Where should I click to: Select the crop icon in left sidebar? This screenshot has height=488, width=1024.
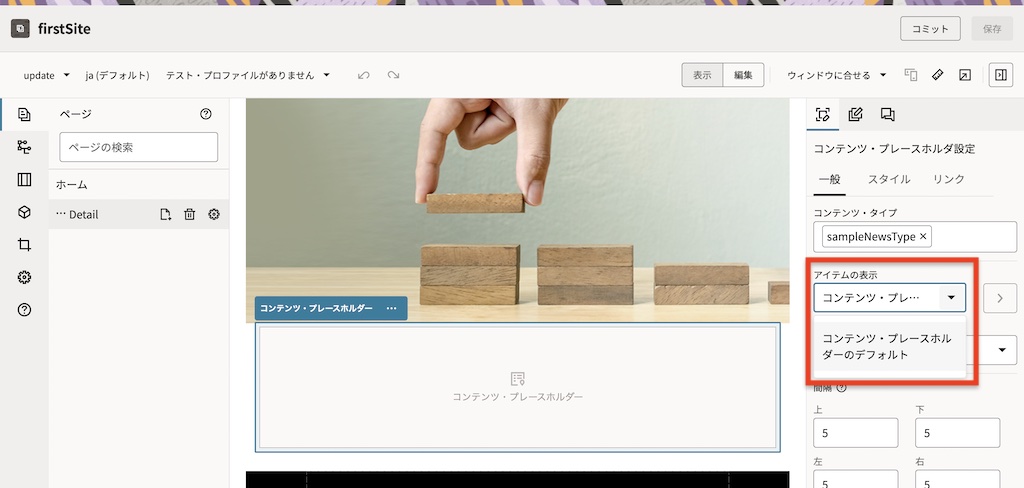(24, 245)
